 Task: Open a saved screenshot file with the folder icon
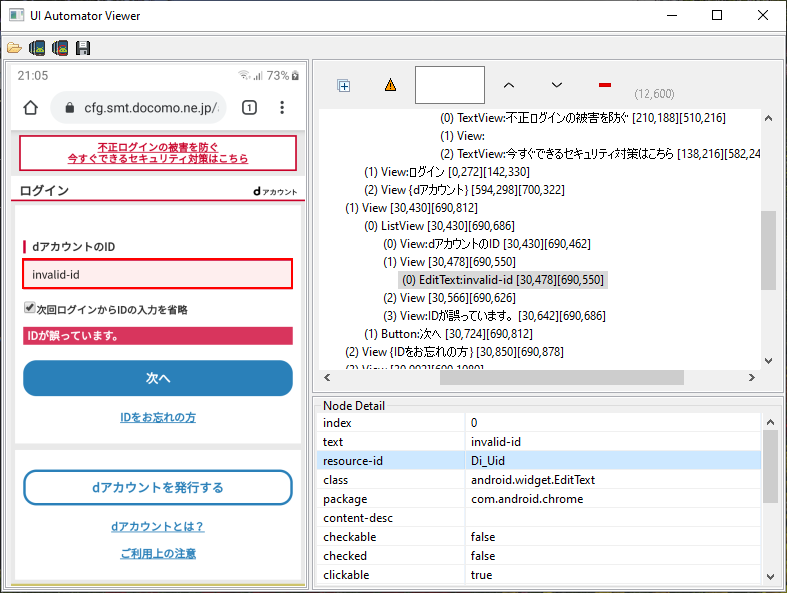pos(14,48)
